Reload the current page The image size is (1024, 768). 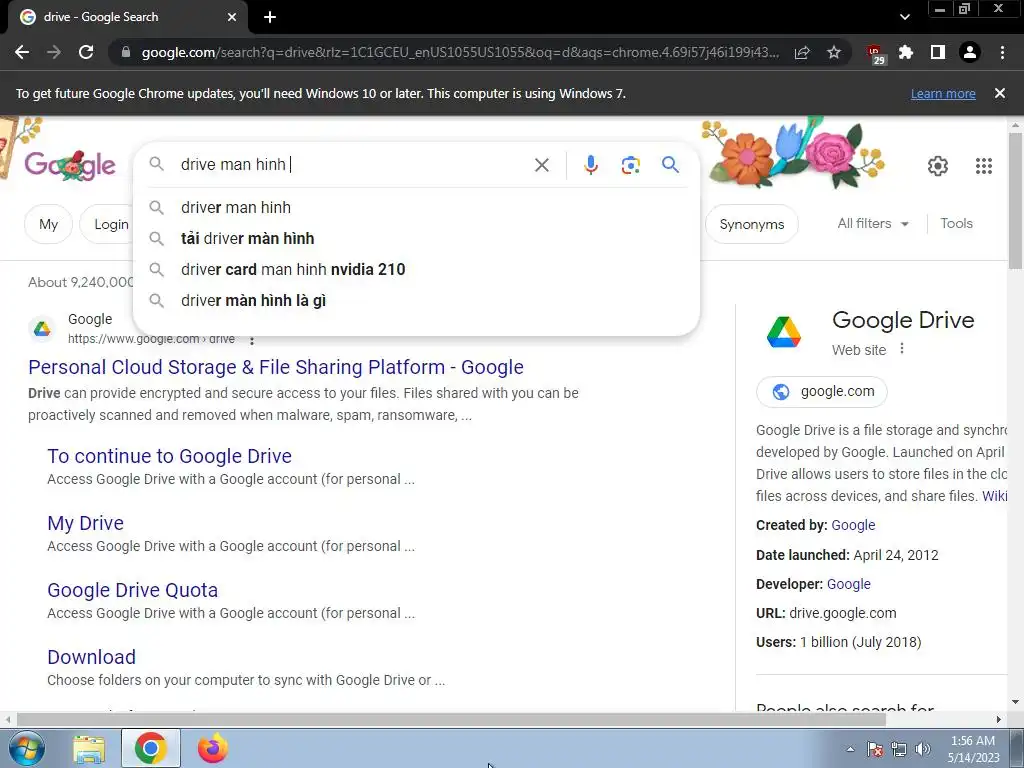click(x=86, y=52)
